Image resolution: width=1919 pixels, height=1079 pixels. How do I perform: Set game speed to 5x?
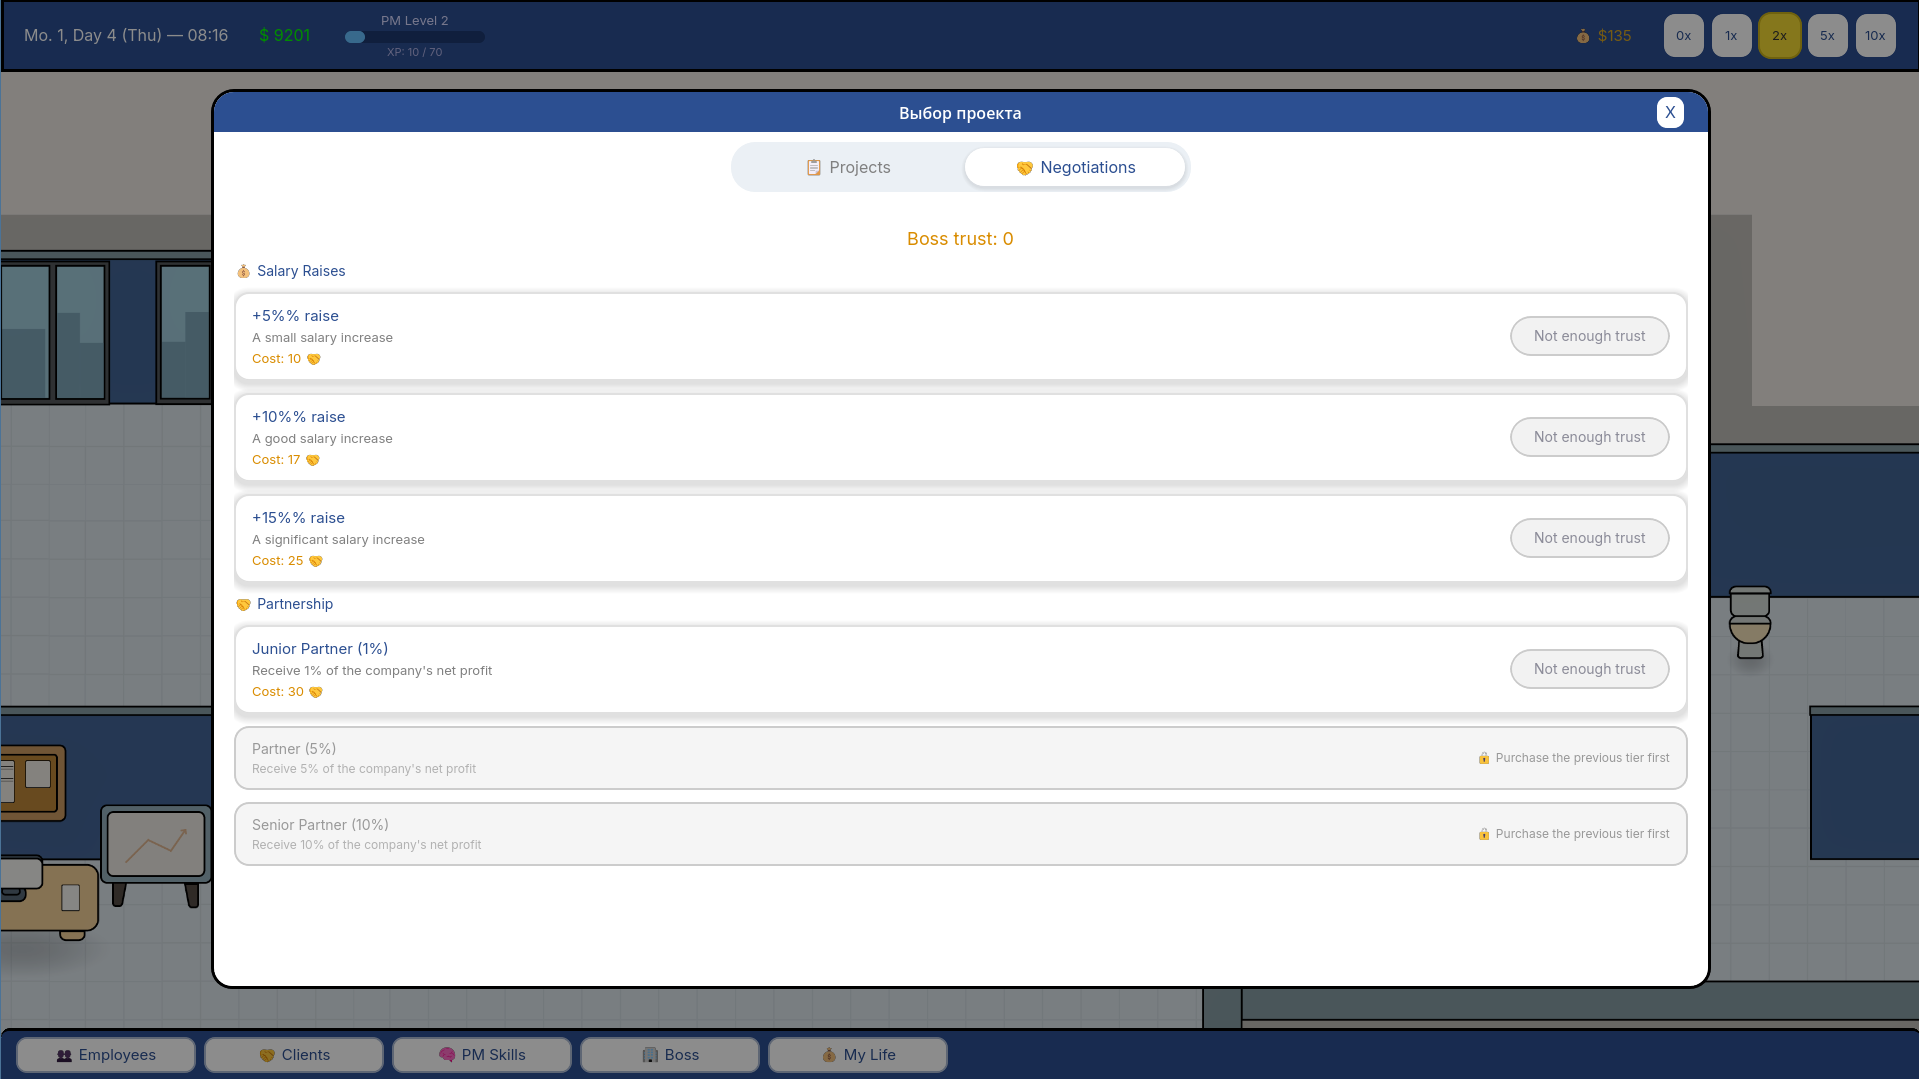pos(1828,36)
